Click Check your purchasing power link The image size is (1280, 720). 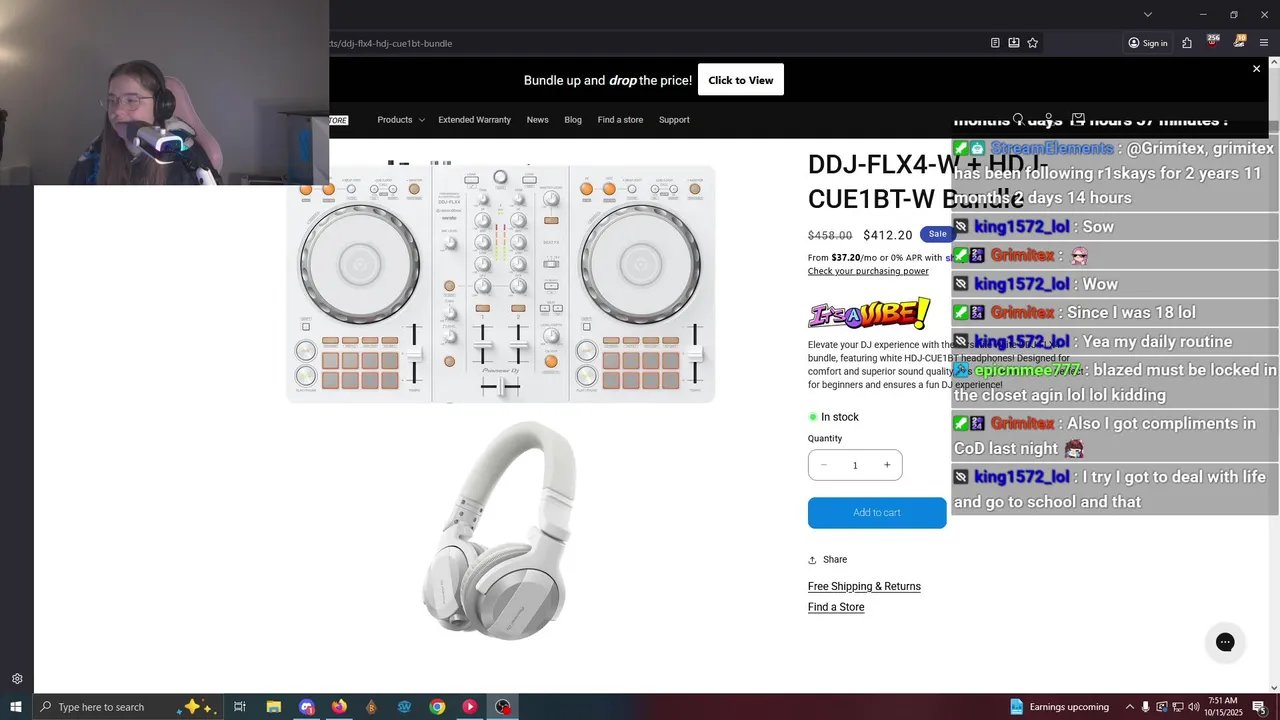coord(868,271)
